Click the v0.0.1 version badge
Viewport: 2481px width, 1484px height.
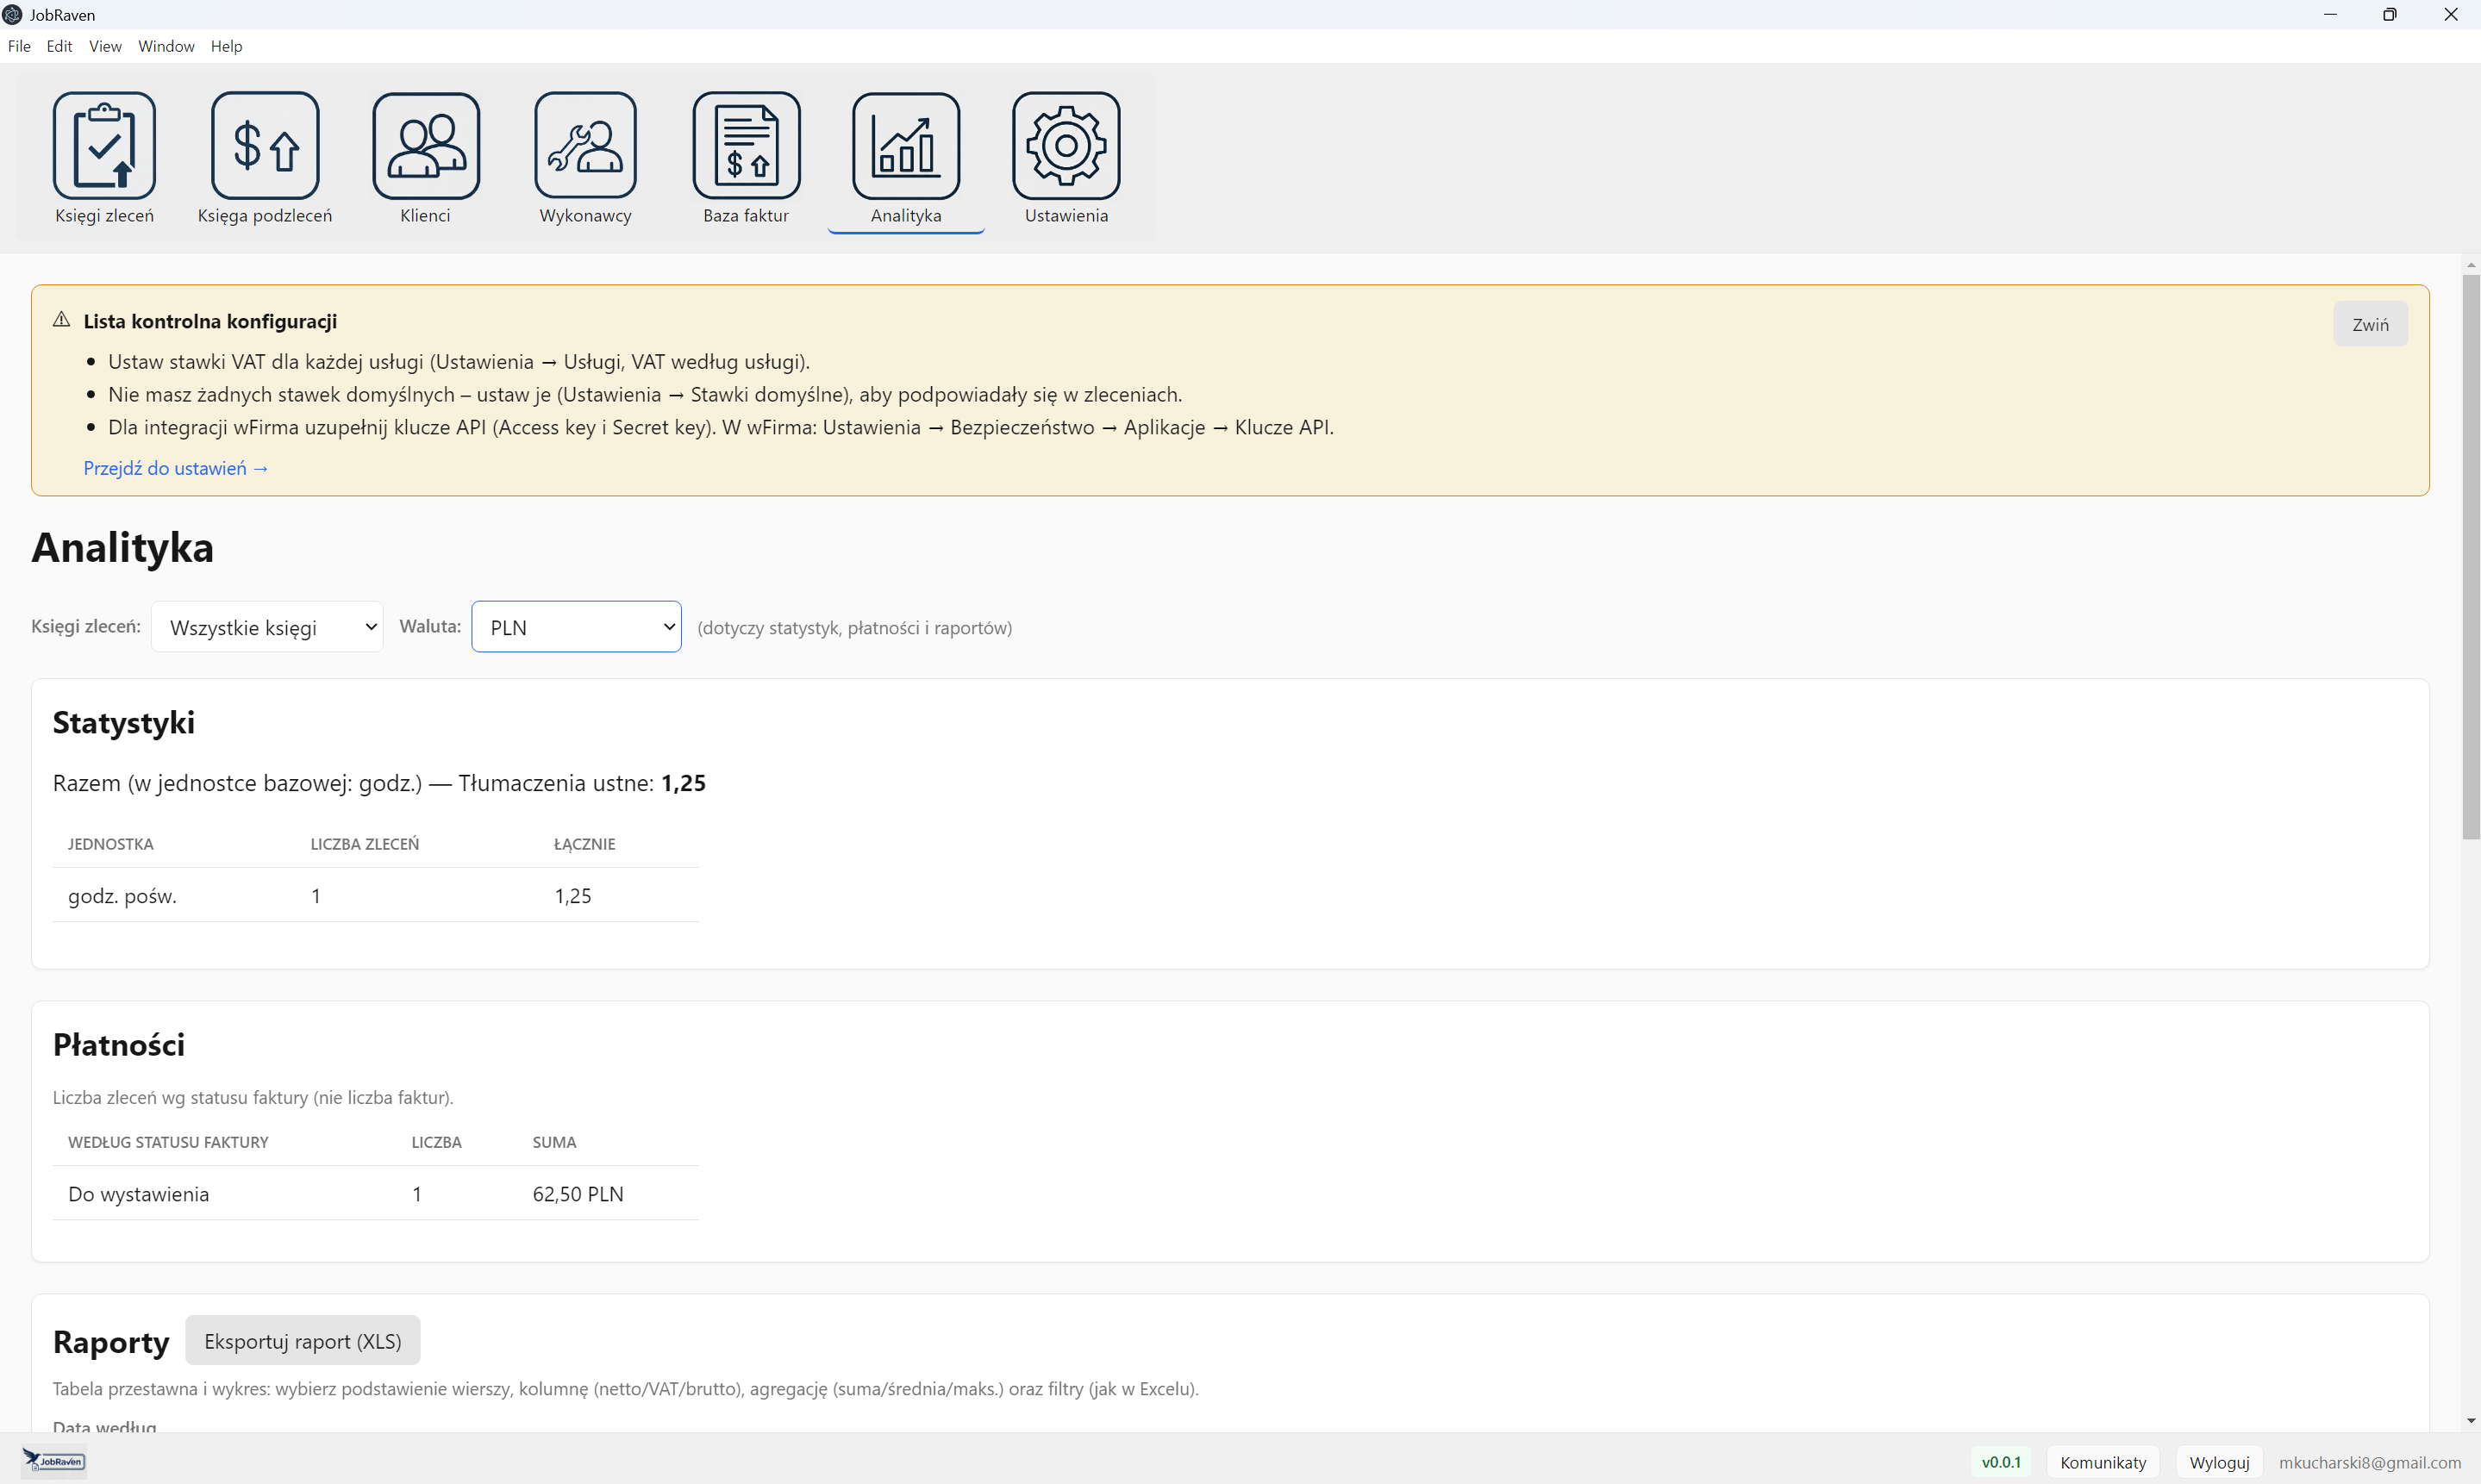pos(2000,1462)
